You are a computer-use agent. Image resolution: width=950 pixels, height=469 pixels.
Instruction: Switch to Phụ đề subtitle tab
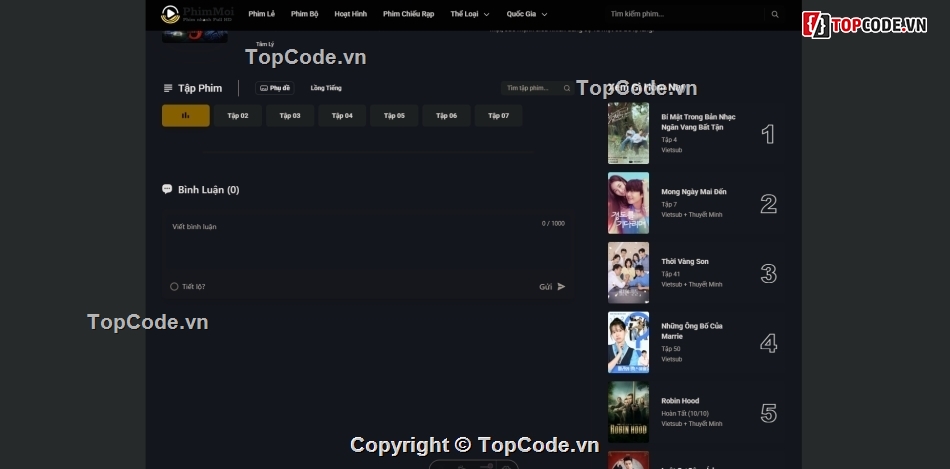pos(274,88)
